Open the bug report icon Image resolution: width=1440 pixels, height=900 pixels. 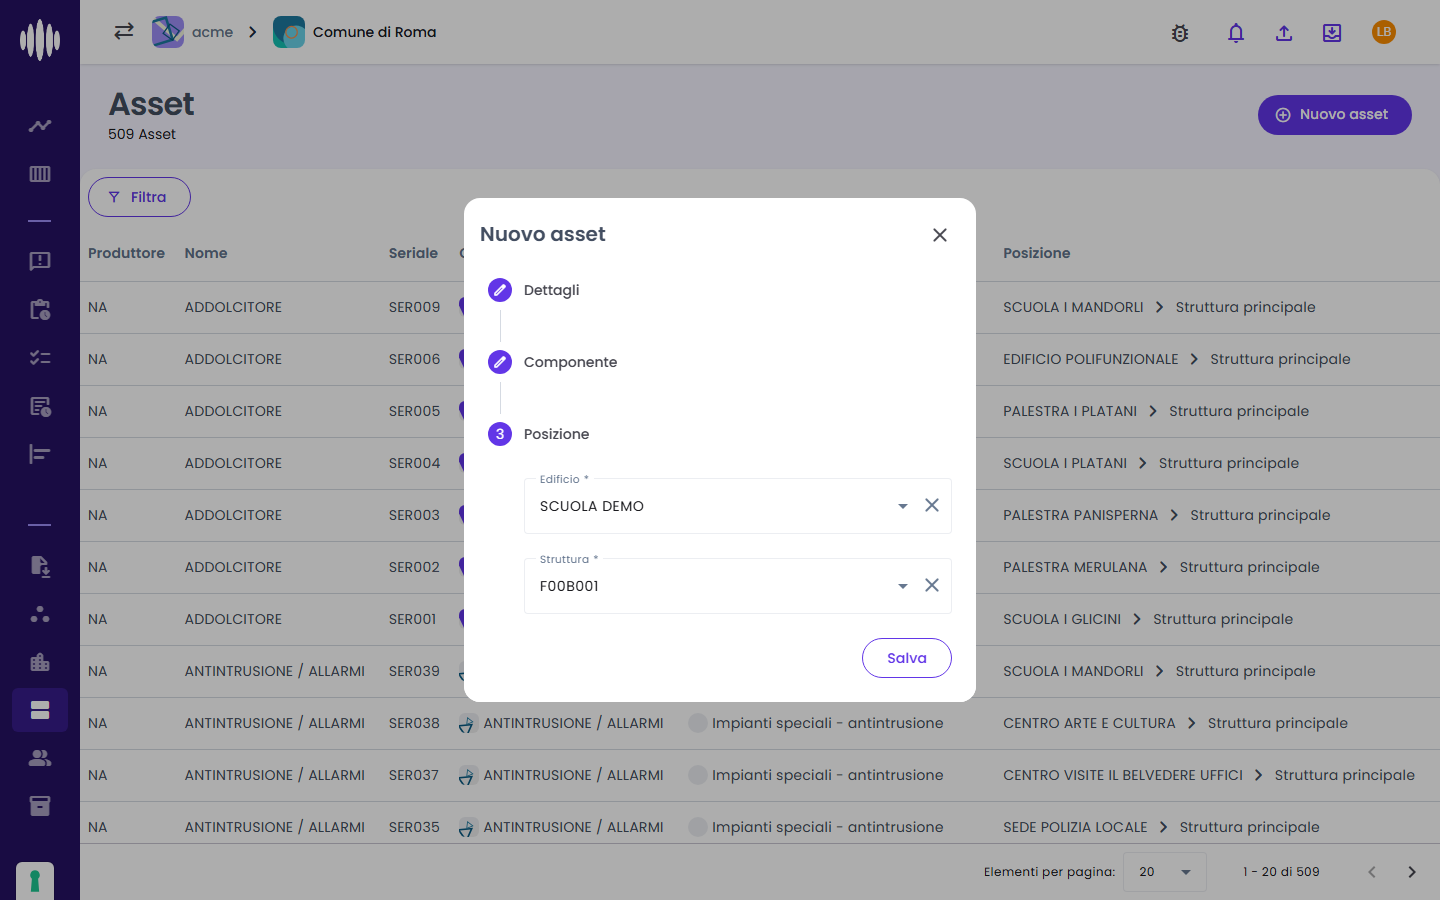click(1180, 33)
